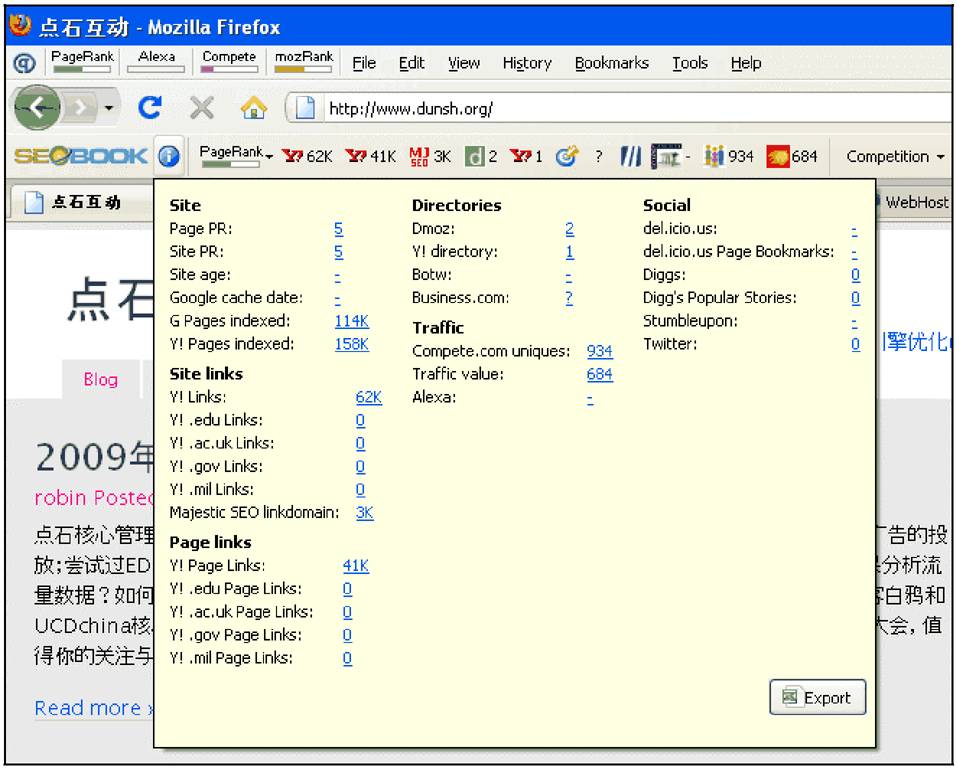Open the View menu
This screenshot has height=769, width=957.
pos(464,63)
